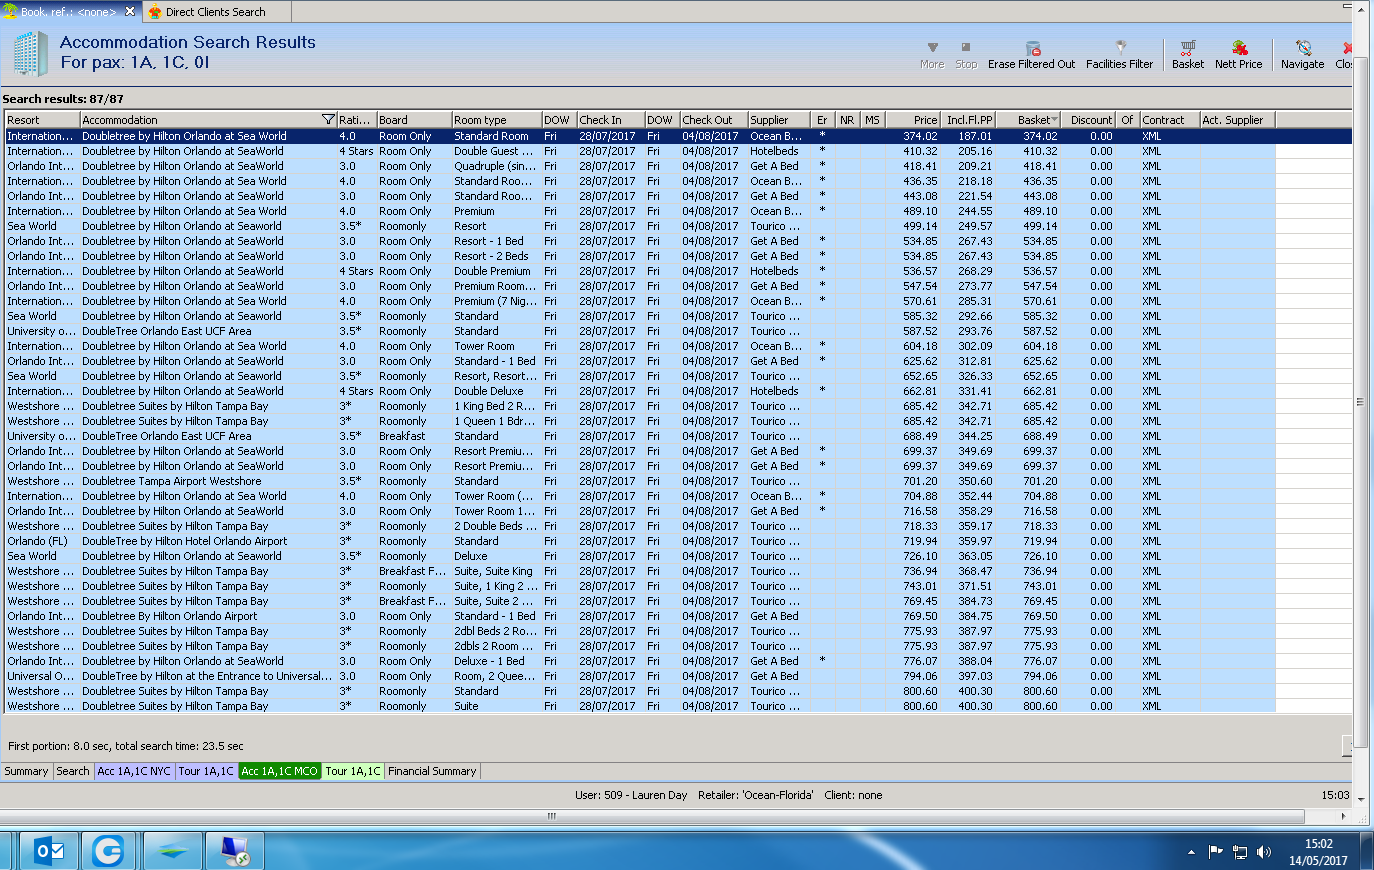Sort by the Resort column header

tap(42, 120)
